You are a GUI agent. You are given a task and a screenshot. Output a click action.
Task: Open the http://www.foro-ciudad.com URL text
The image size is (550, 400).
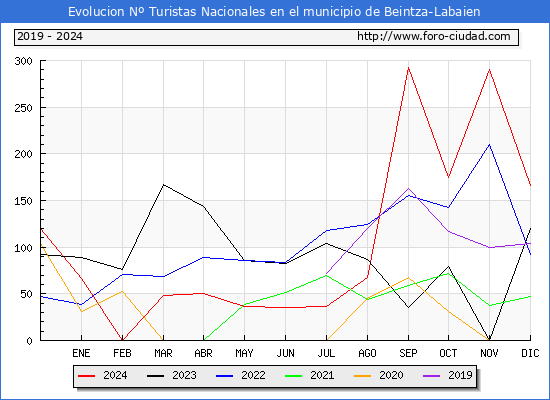tap(434, 36)
